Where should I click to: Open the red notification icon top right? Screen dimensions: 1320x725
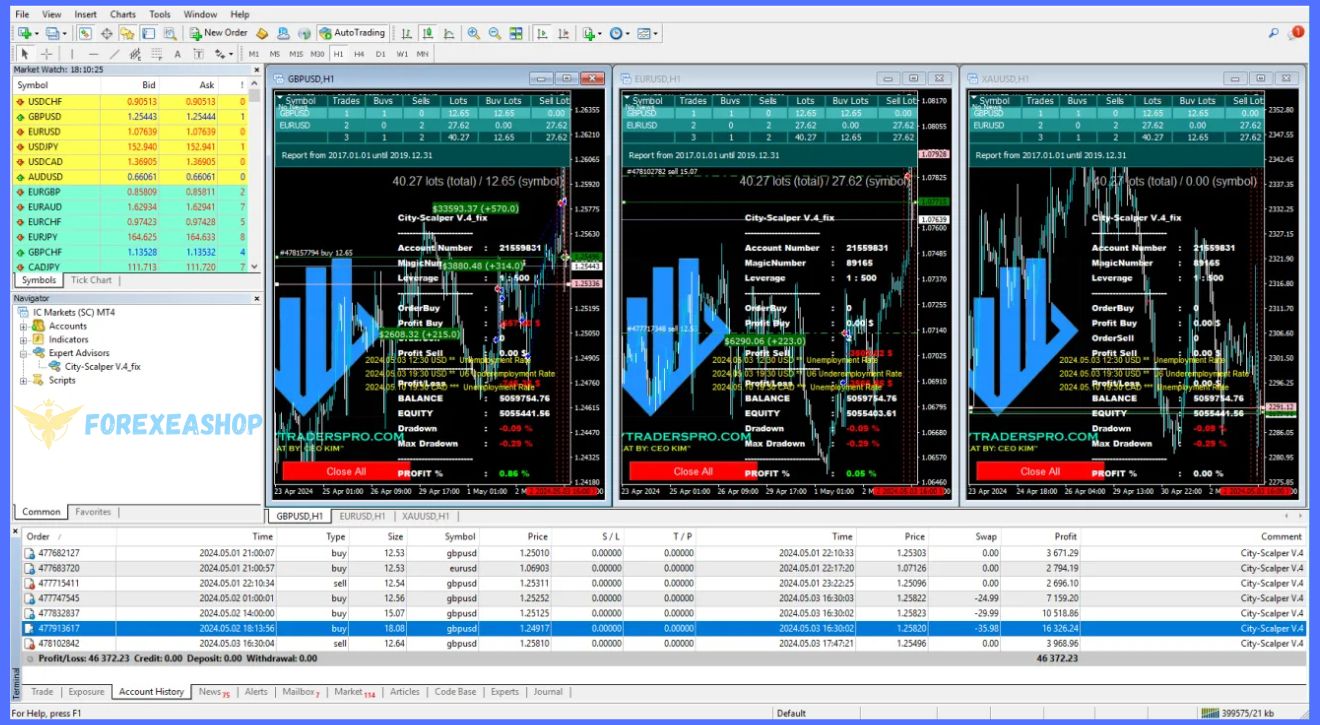click(1298, 32)
